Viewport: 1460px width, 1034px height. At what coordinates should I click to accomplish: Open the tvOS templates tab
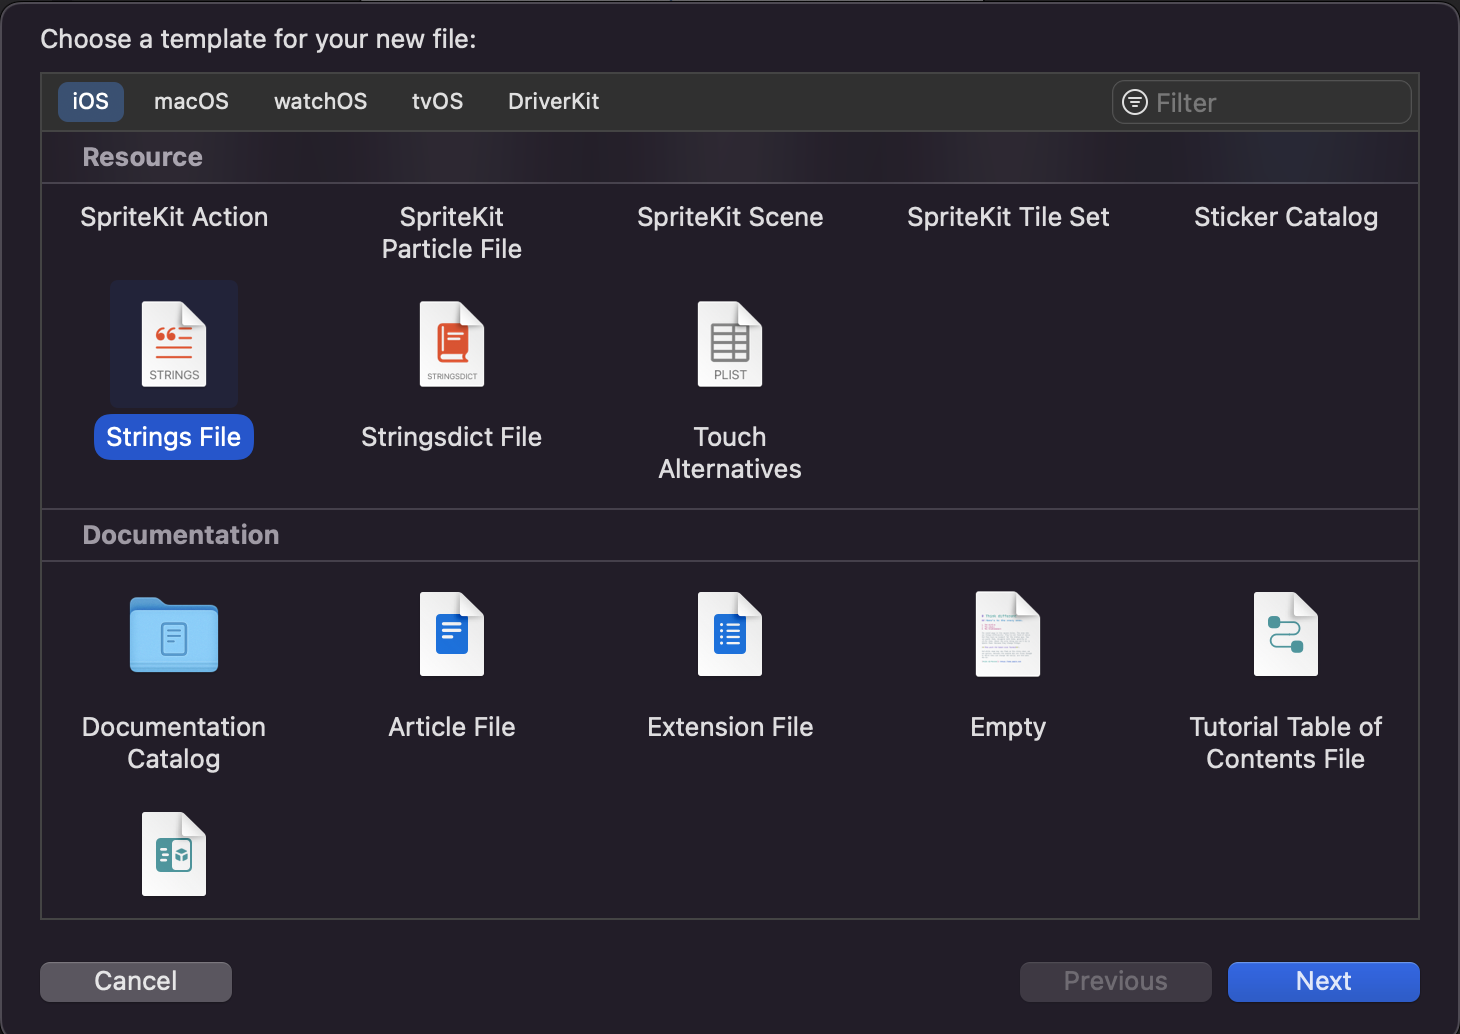[437, 101]
